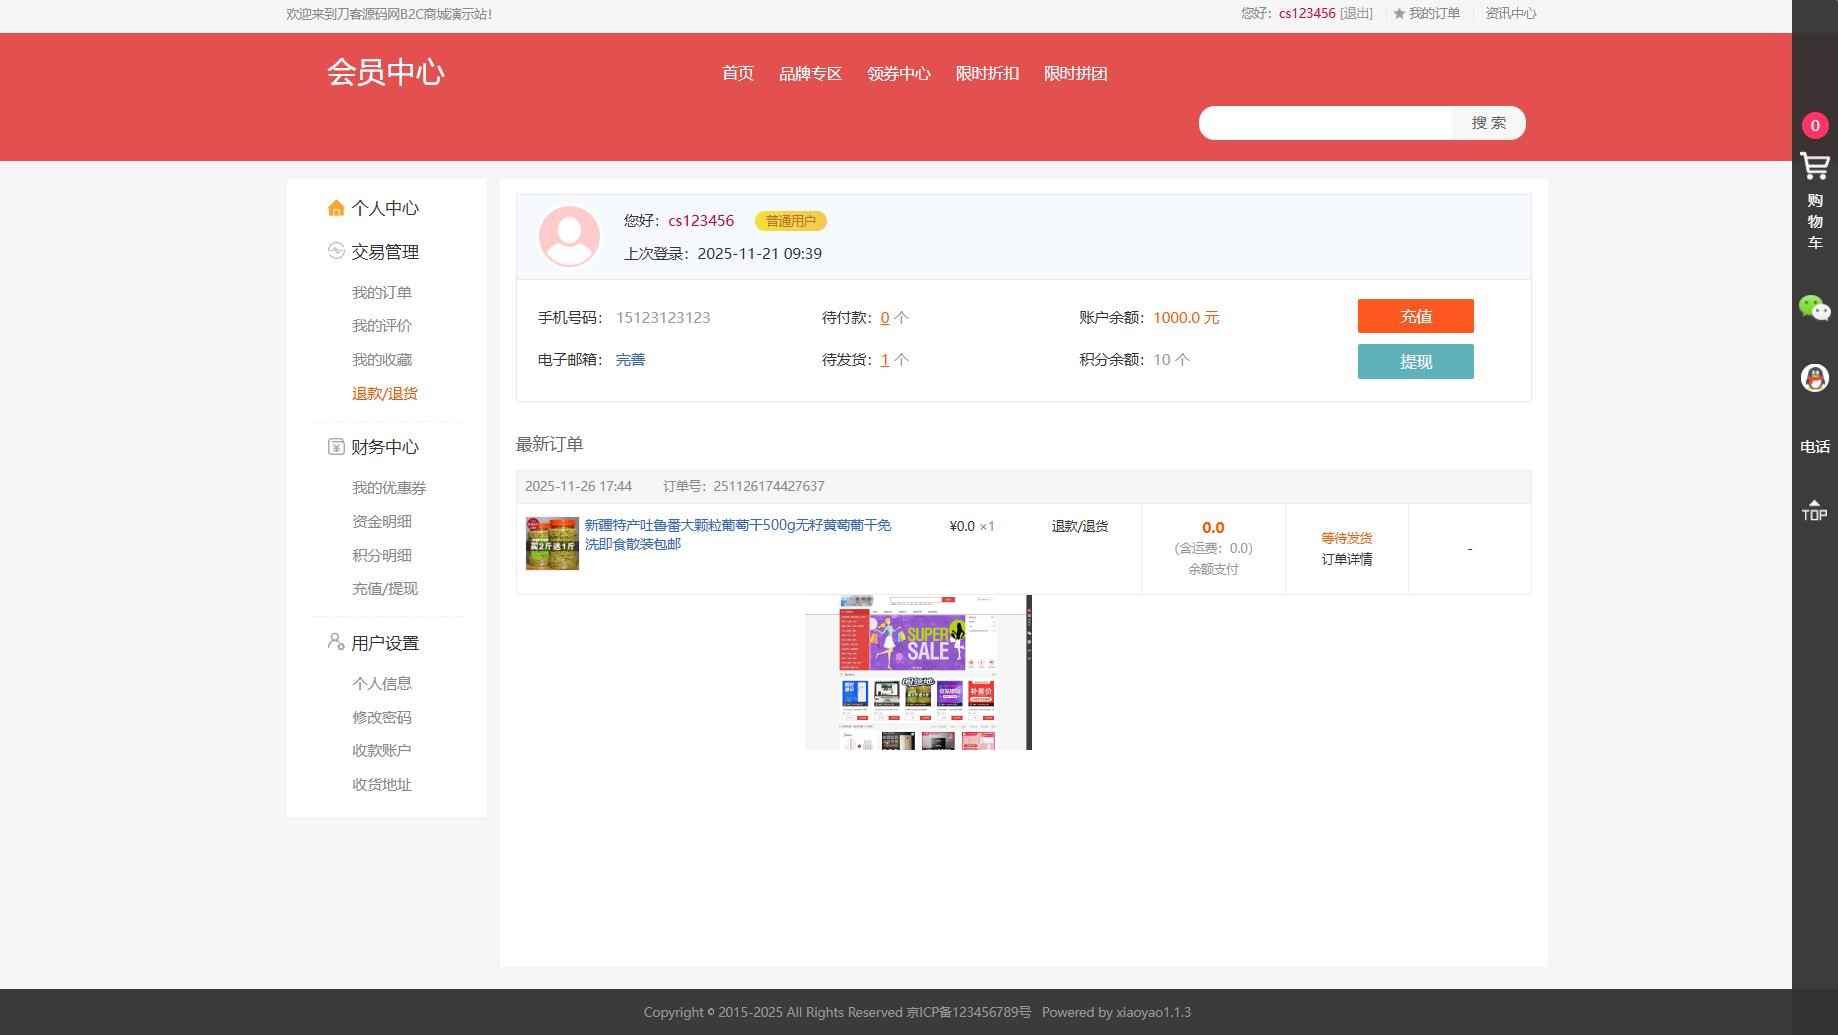Screen dimensions: 1838x1035
Task: Click the 用户设置 person icon
Action: (334, 643)
